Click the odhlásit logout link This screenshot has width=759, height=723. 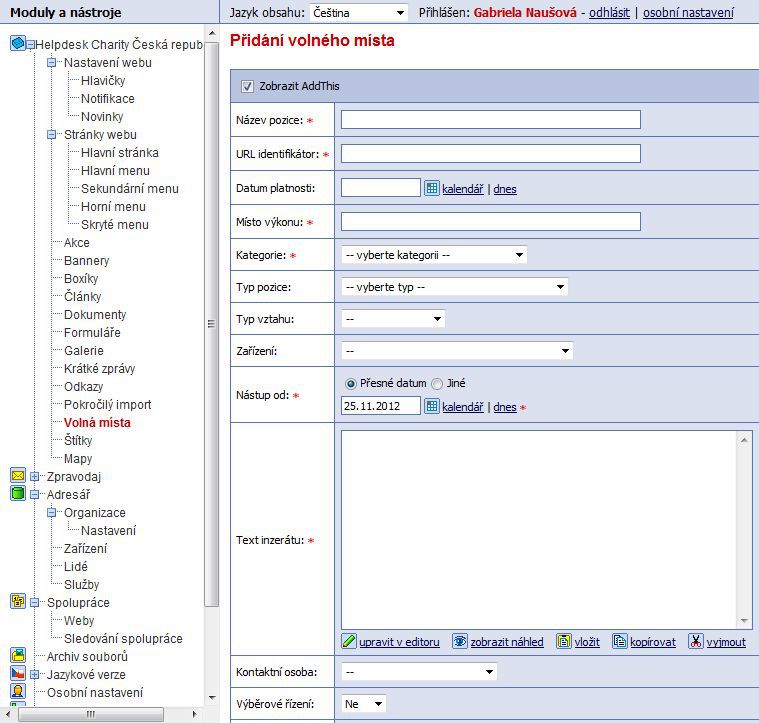609,13
